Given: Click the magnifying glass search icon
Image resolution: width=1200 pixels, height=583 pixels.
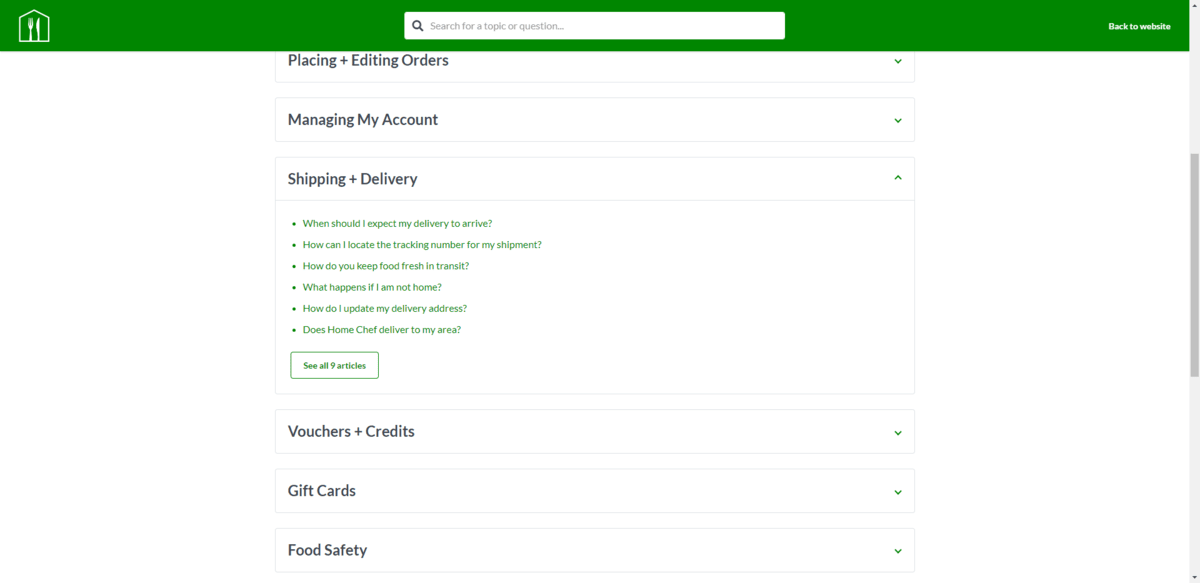Looking at the screenshot, I should [x=418, y=26].
